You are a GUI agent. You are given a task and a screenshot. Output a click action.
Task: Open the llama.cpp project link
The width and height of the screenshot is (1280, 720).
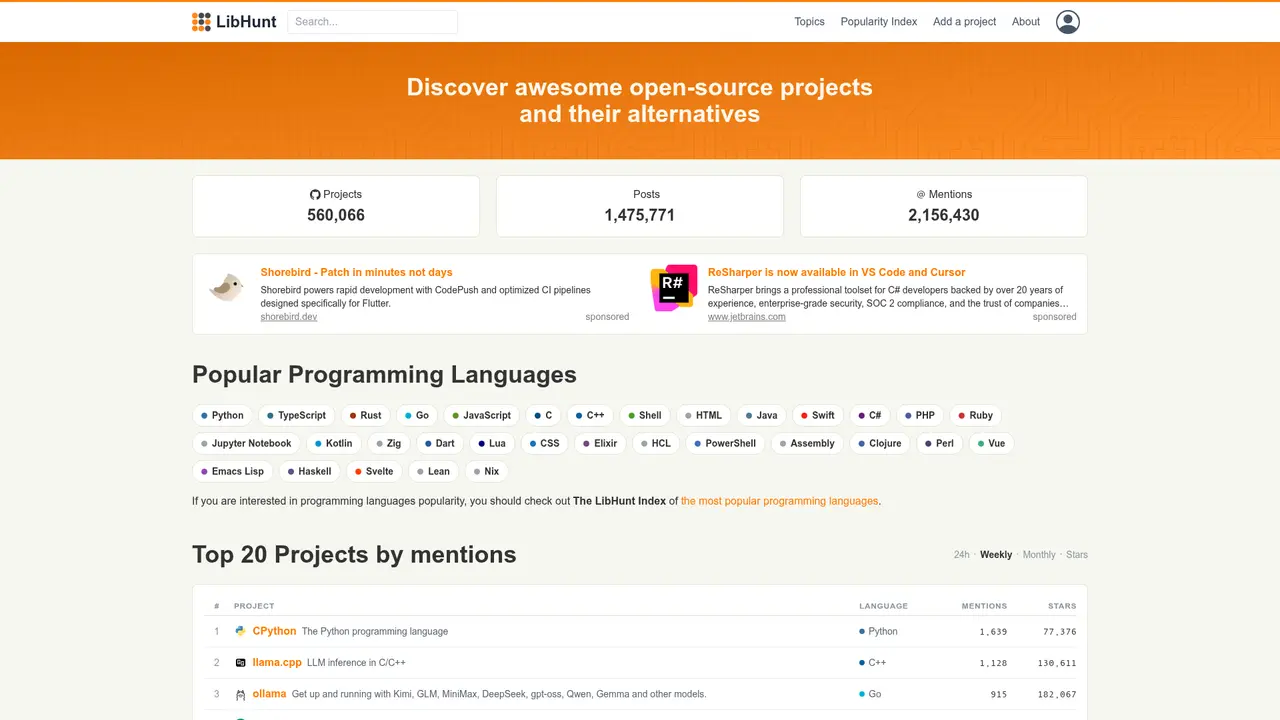(x=277, y=662)
